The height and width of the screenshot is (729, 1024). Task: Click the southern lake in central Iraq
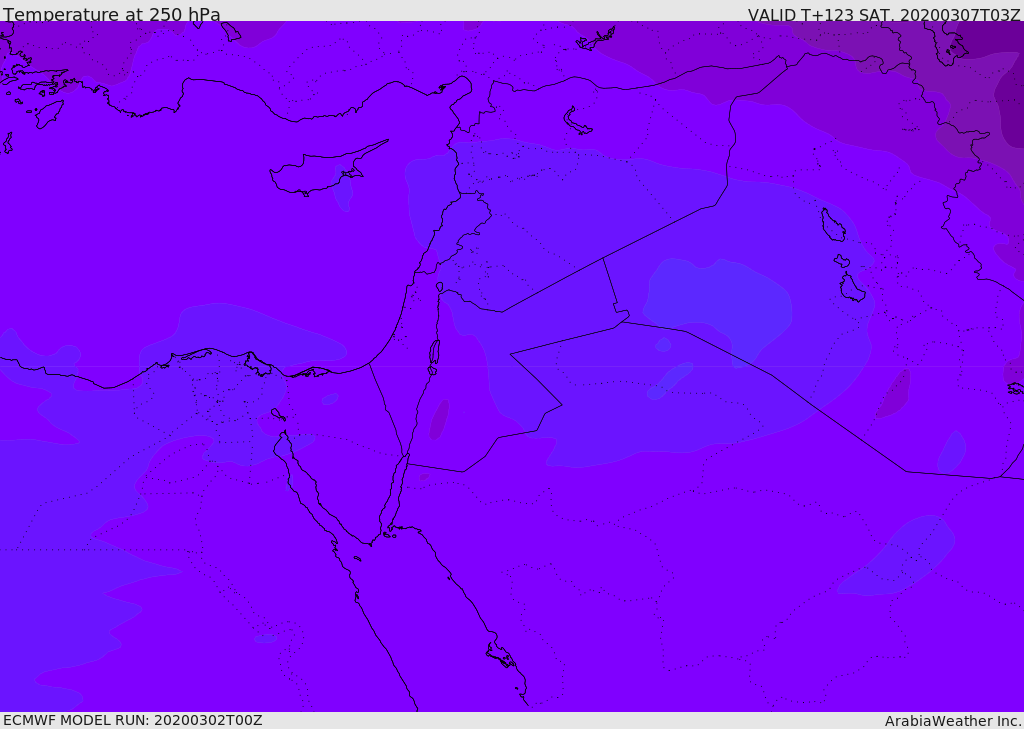click(x=851, y=287)
